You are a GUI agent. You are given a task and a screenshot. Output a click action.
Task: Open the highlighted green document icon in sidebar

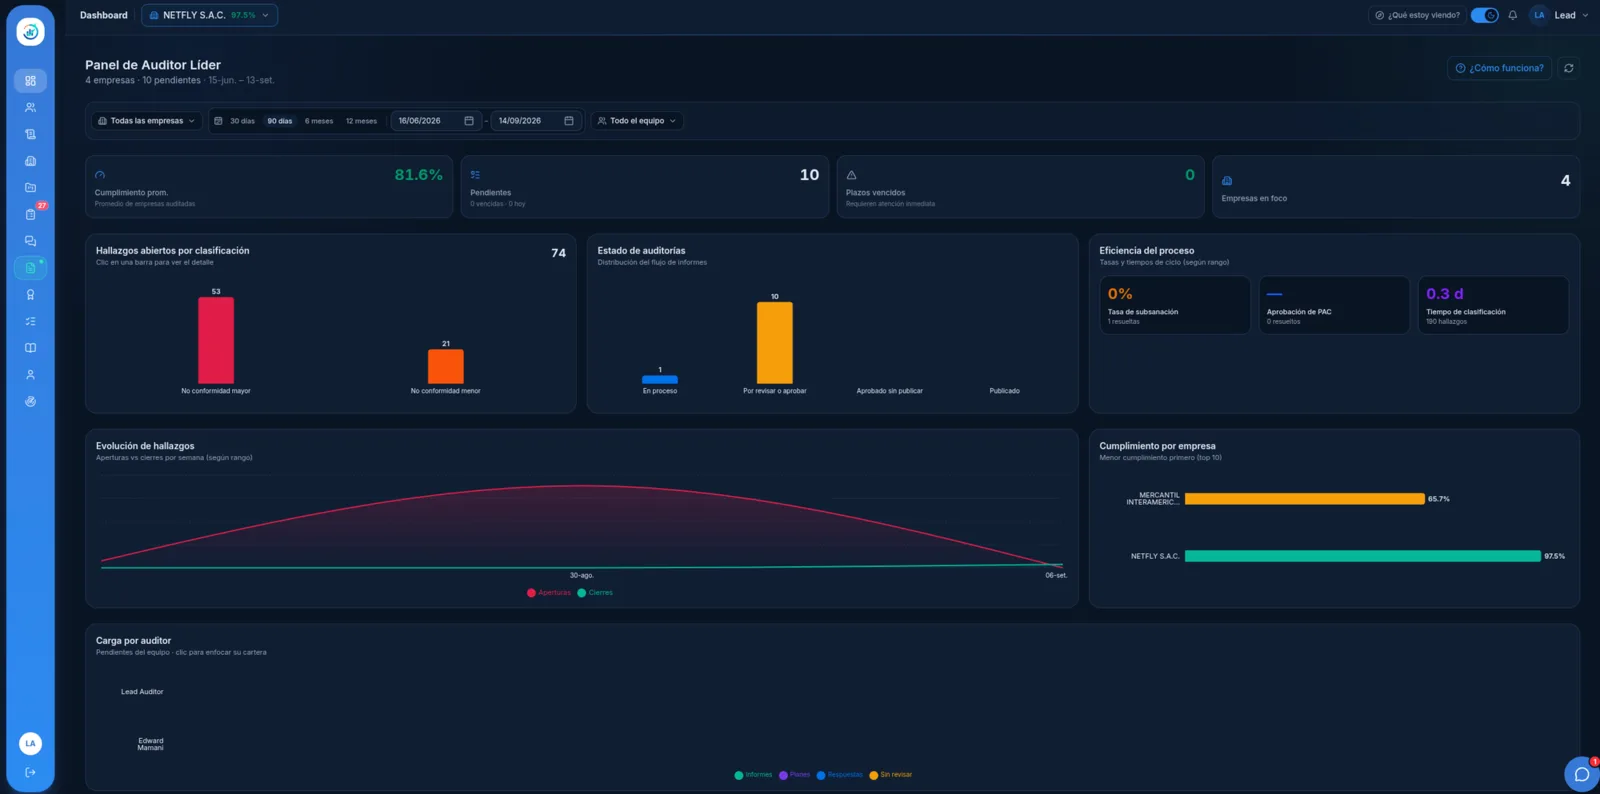[x=30, y=268]
